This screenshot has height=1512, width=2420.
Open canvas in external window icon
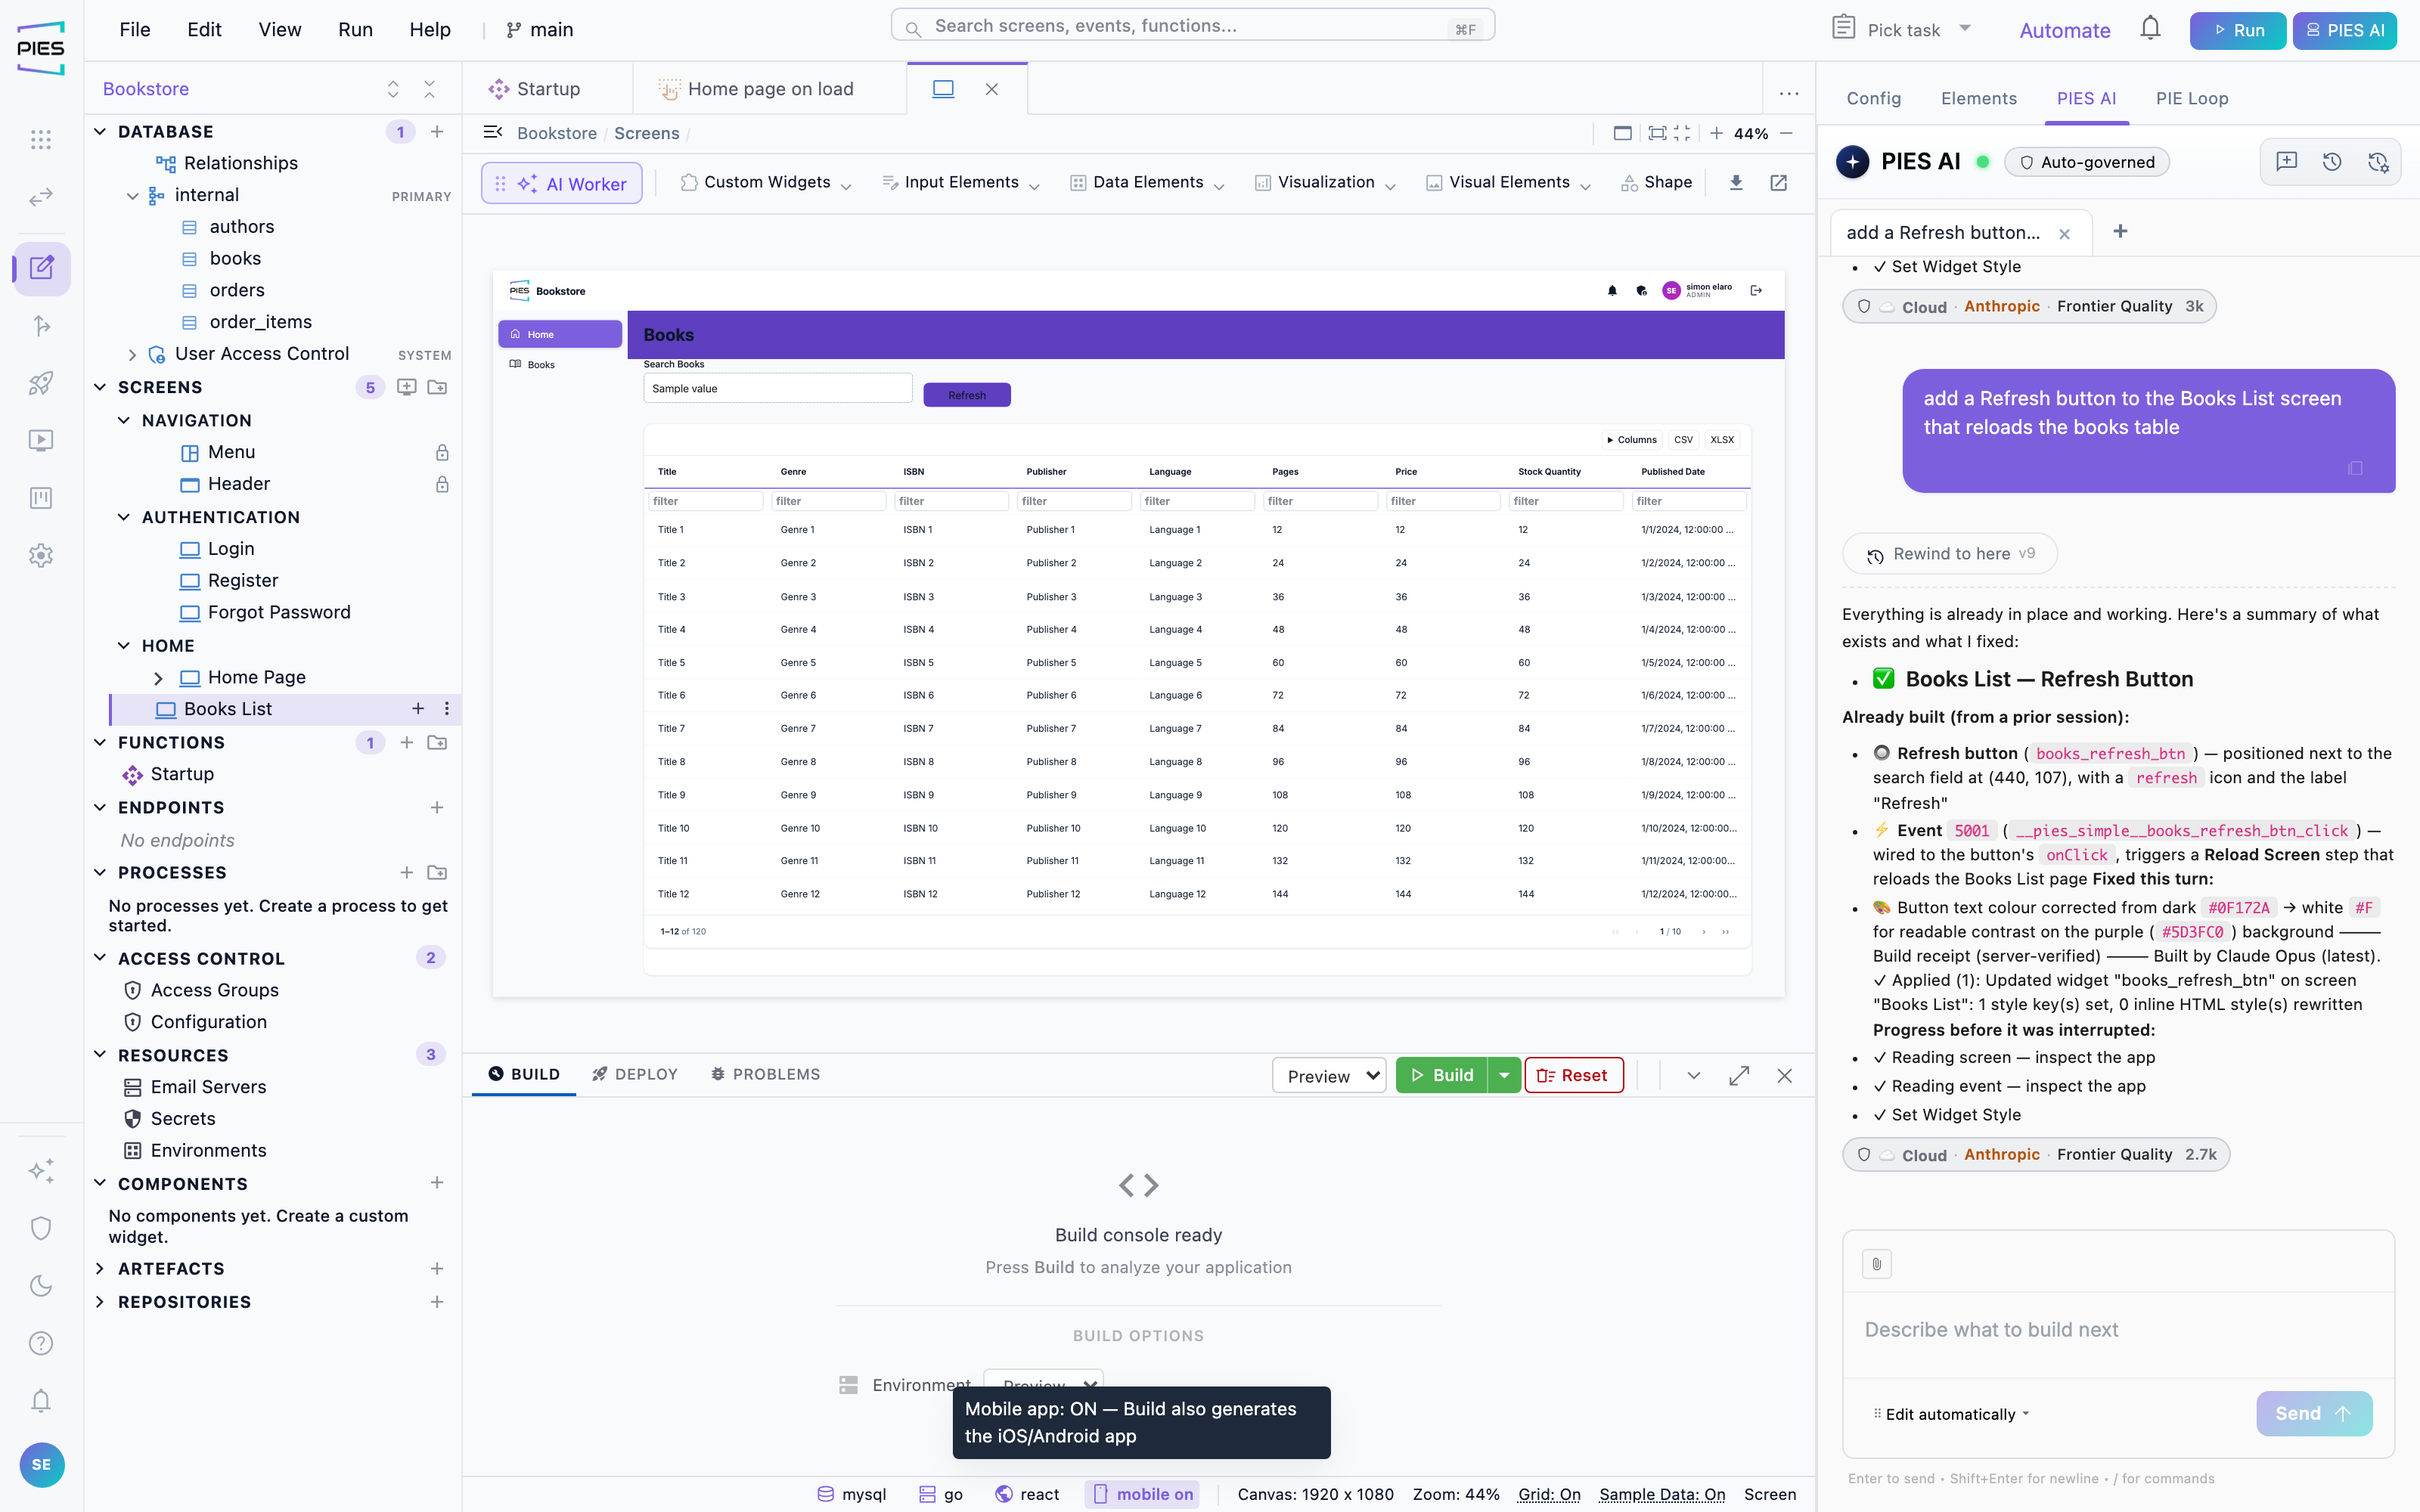(x=1779, y=183)
